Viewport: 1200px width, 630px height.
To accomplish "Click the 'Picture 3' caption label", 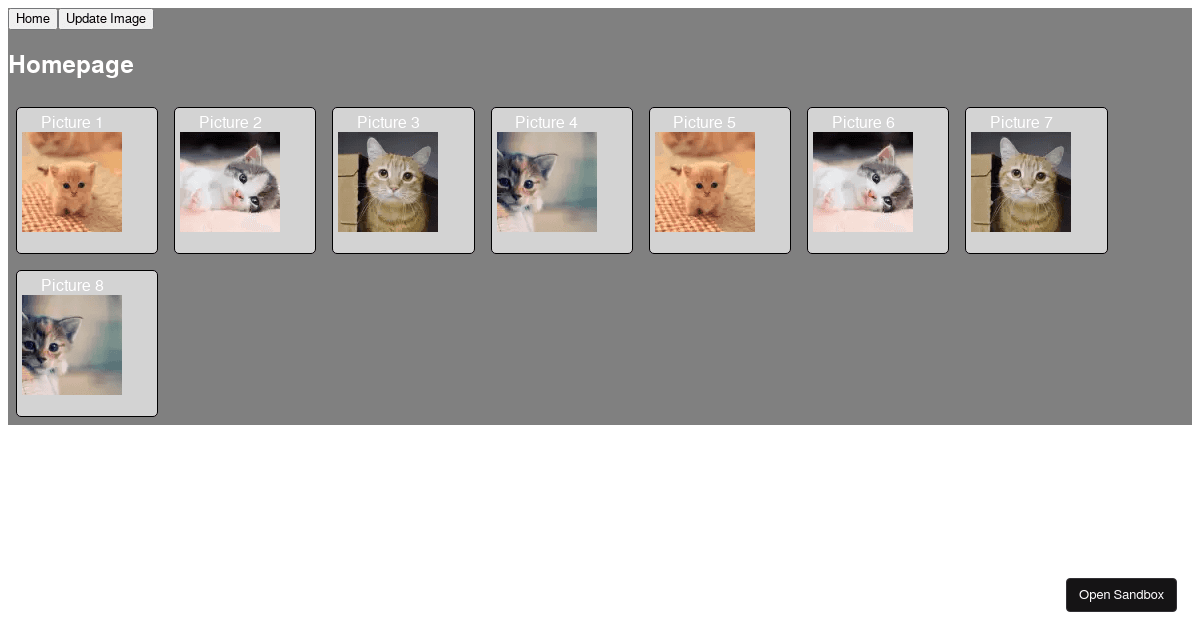I will (388, 122).
